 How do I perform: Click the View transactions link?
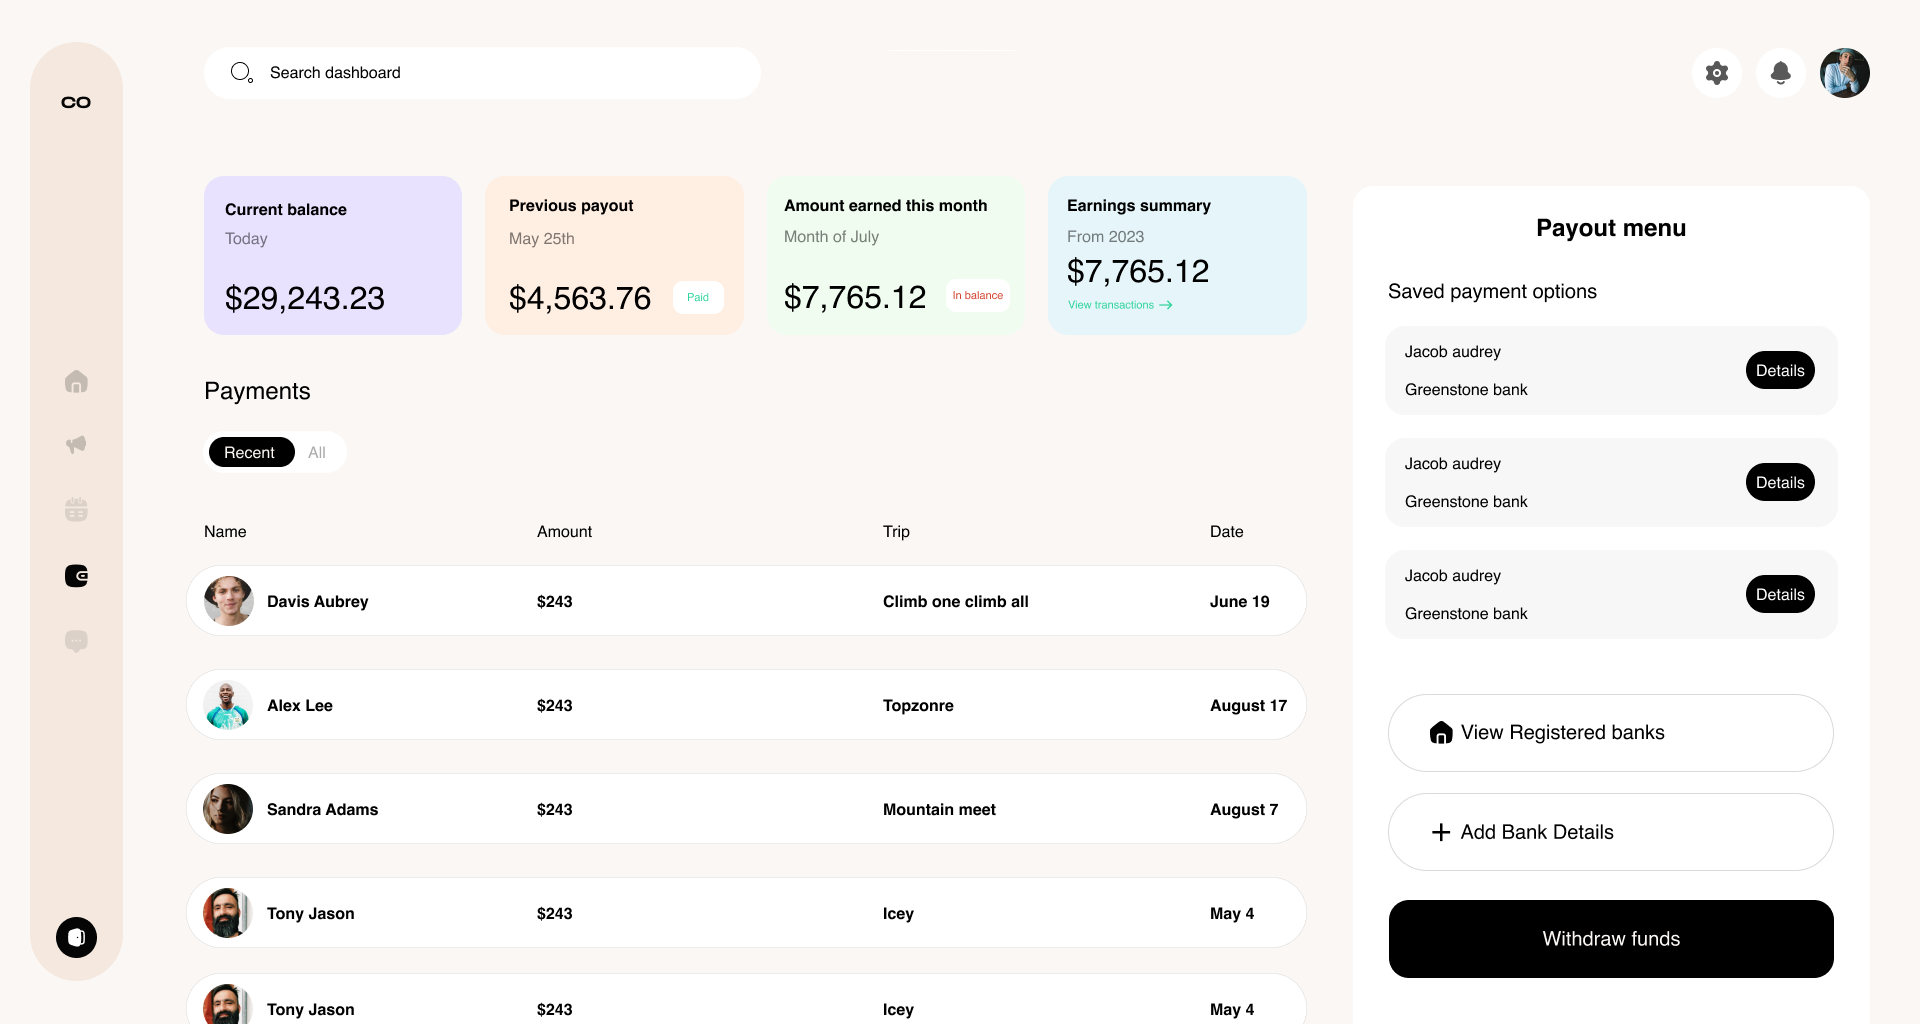click(x=1119, y=305)
